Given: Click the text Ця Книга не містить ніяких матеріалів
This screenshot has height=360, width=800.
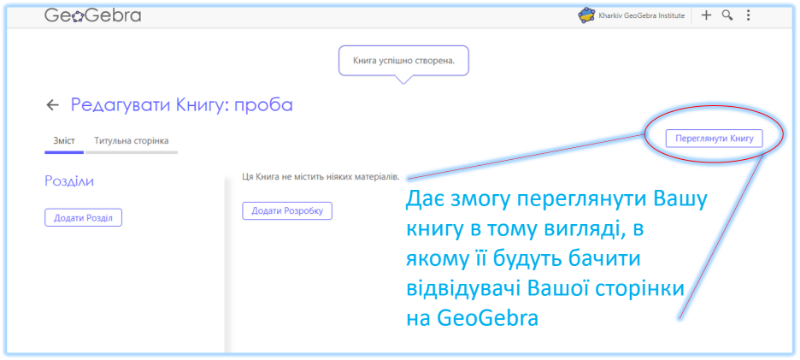Looking at the screenshot, I should pyautogui.click(x=320, y=177).
